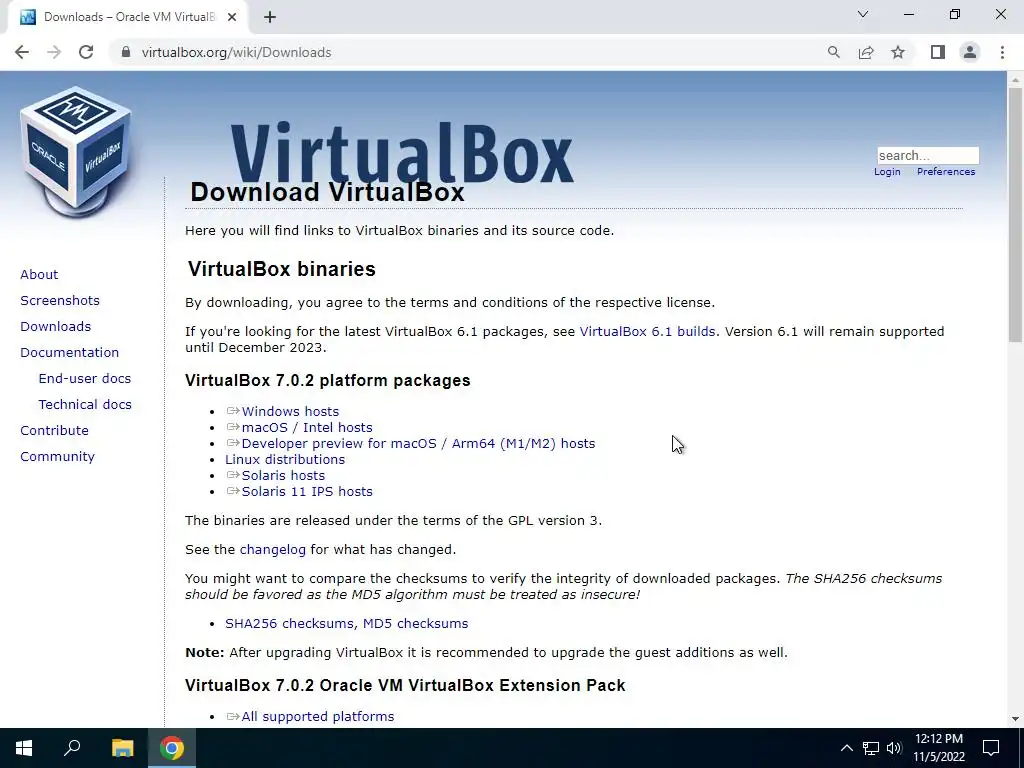Go to Screenshots in sidebar
Image resolution: width=1024 pixels, height=768 pixels.
(x=60, y=300)
